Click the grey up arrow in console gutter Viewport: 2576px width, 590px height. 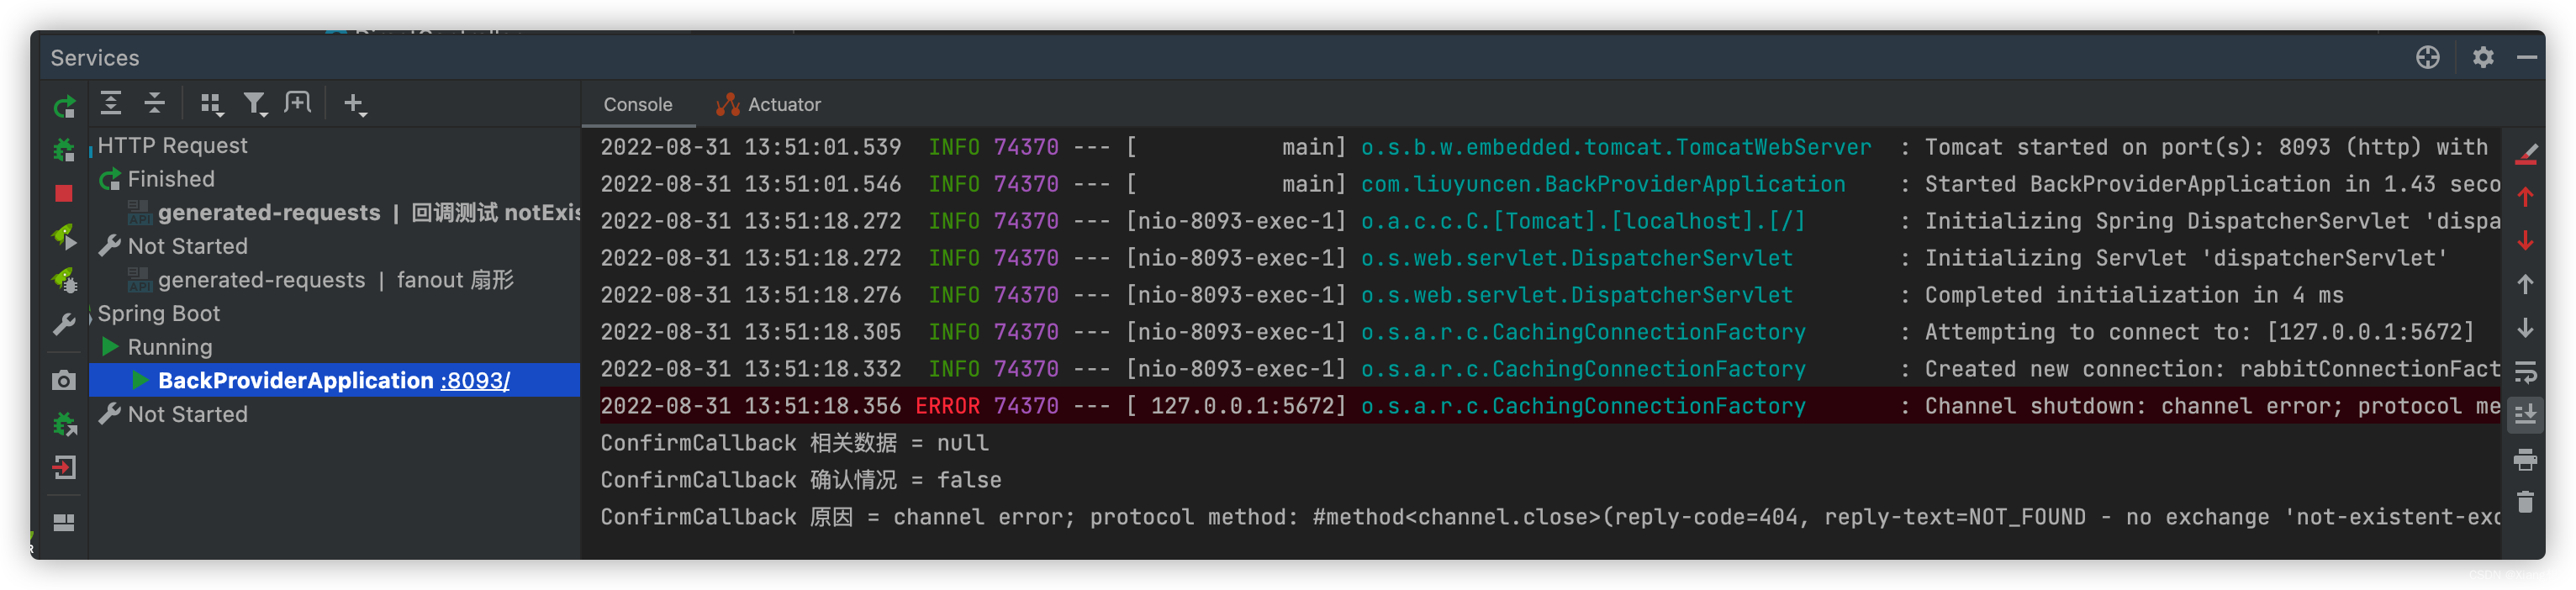[2525, 285]
